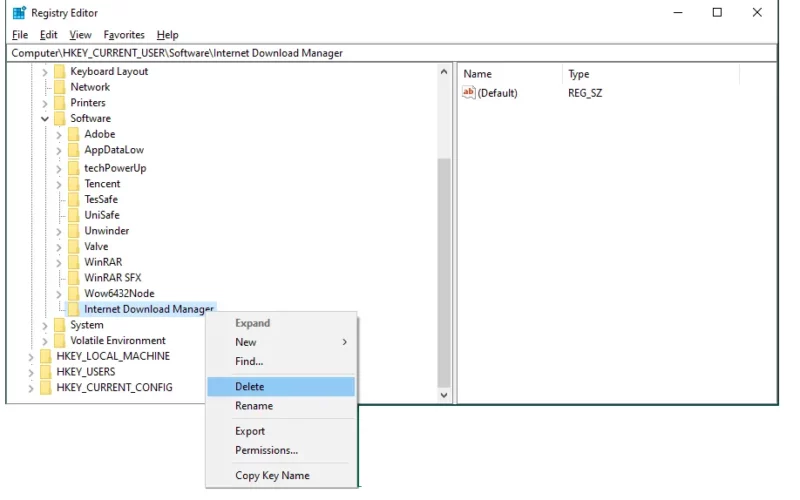Expand the Printers key
Image resolution: width=800 pixels, height=500 pixels.
point(44,104)
